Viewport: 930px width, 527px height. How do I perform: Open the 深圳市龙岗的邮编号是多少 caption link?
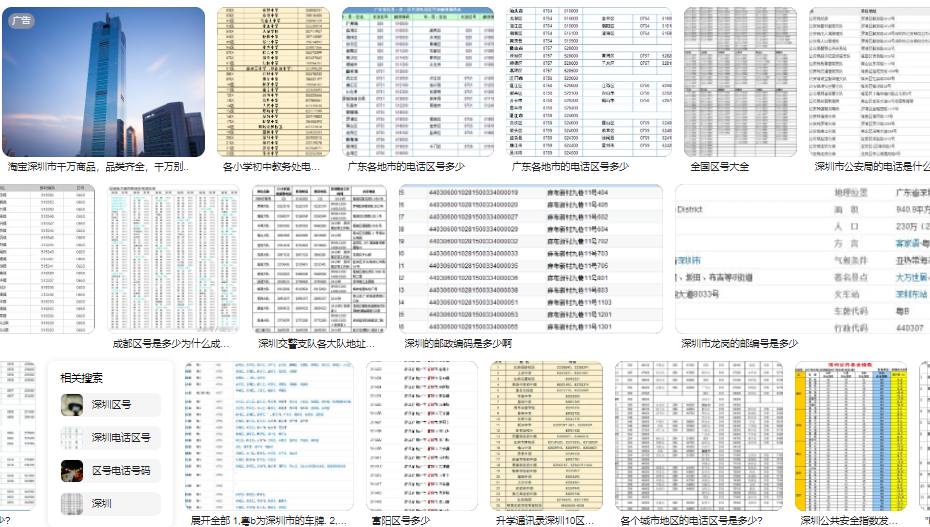(x=739, y=344)
